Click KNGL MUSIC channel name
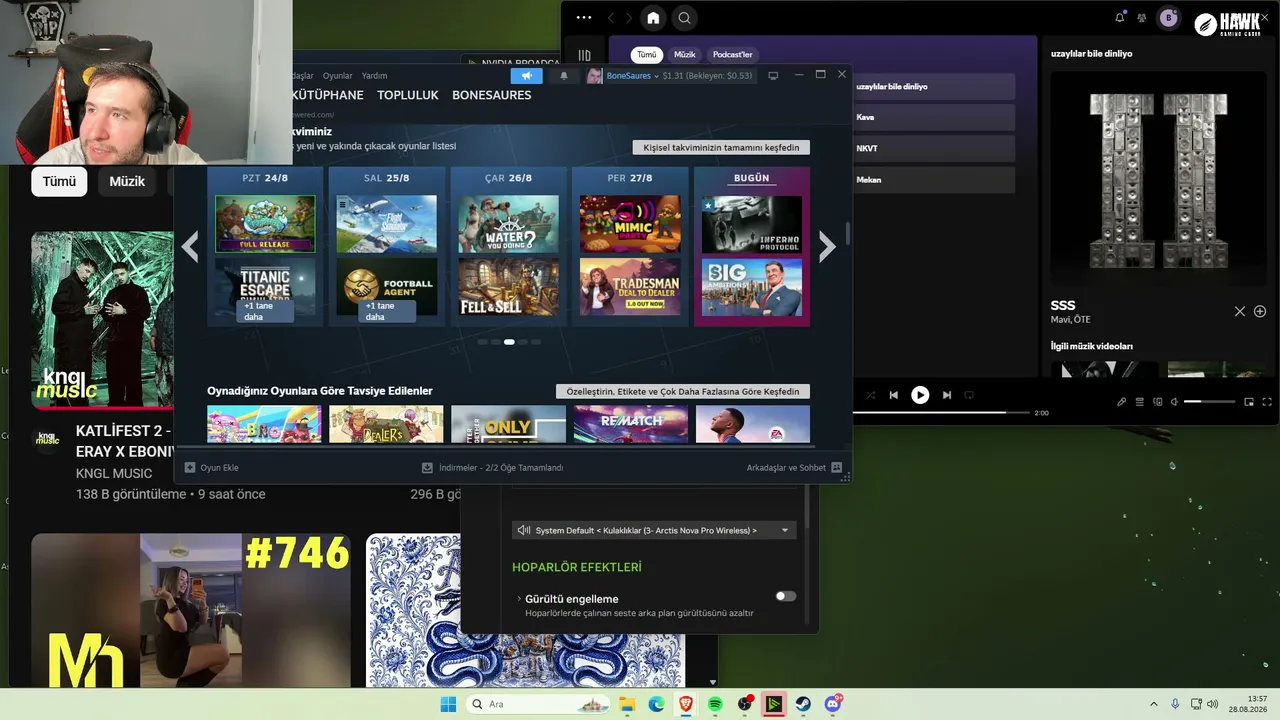The width and height of the screenshot is (1280, 720). [x=114, y=473]
